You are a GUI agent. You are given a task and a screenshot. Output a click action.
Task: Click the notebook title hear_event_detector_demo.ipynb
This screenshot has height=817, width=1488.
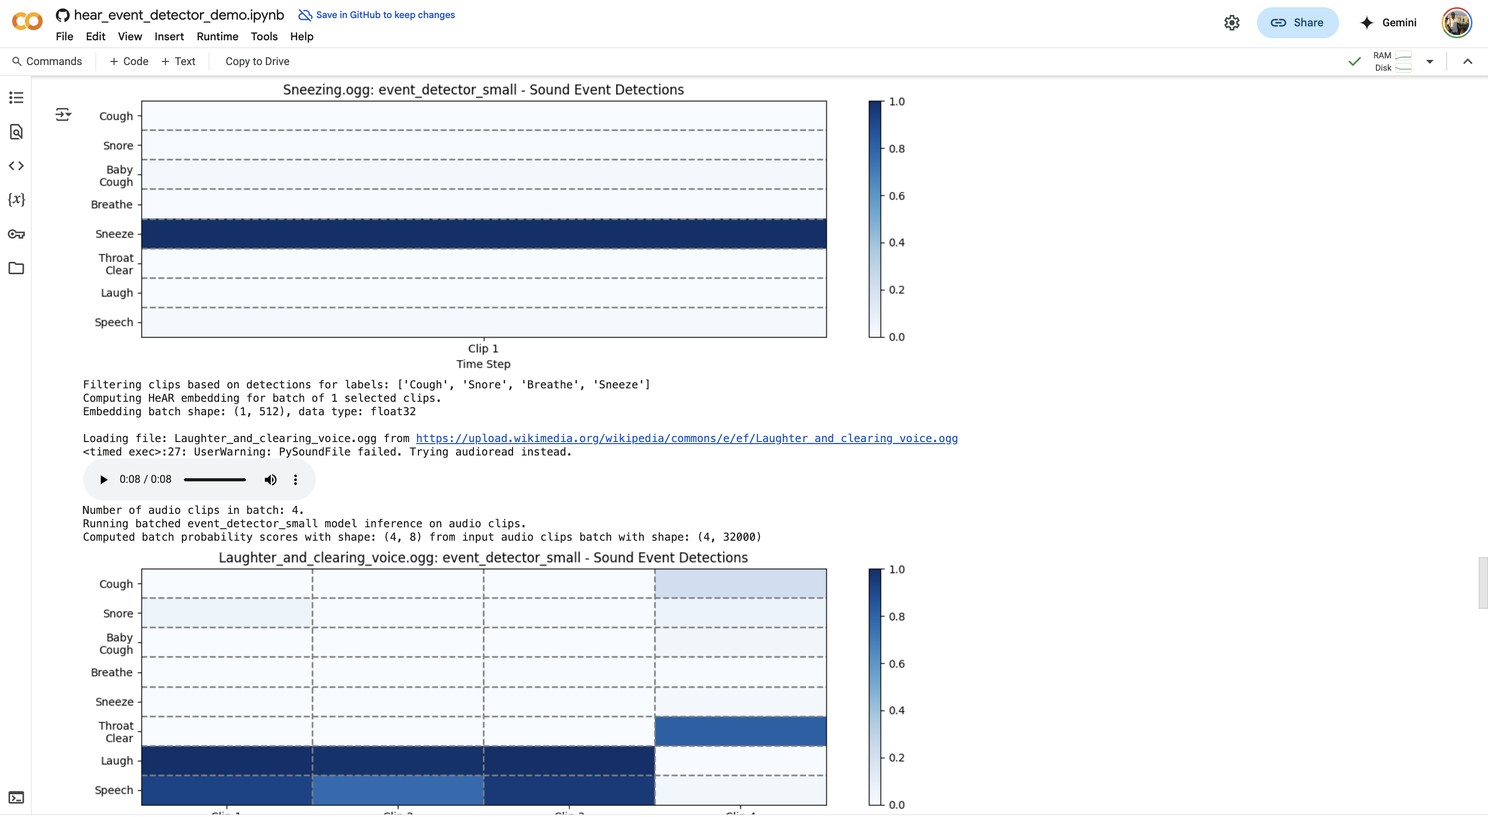coord(179,15)
